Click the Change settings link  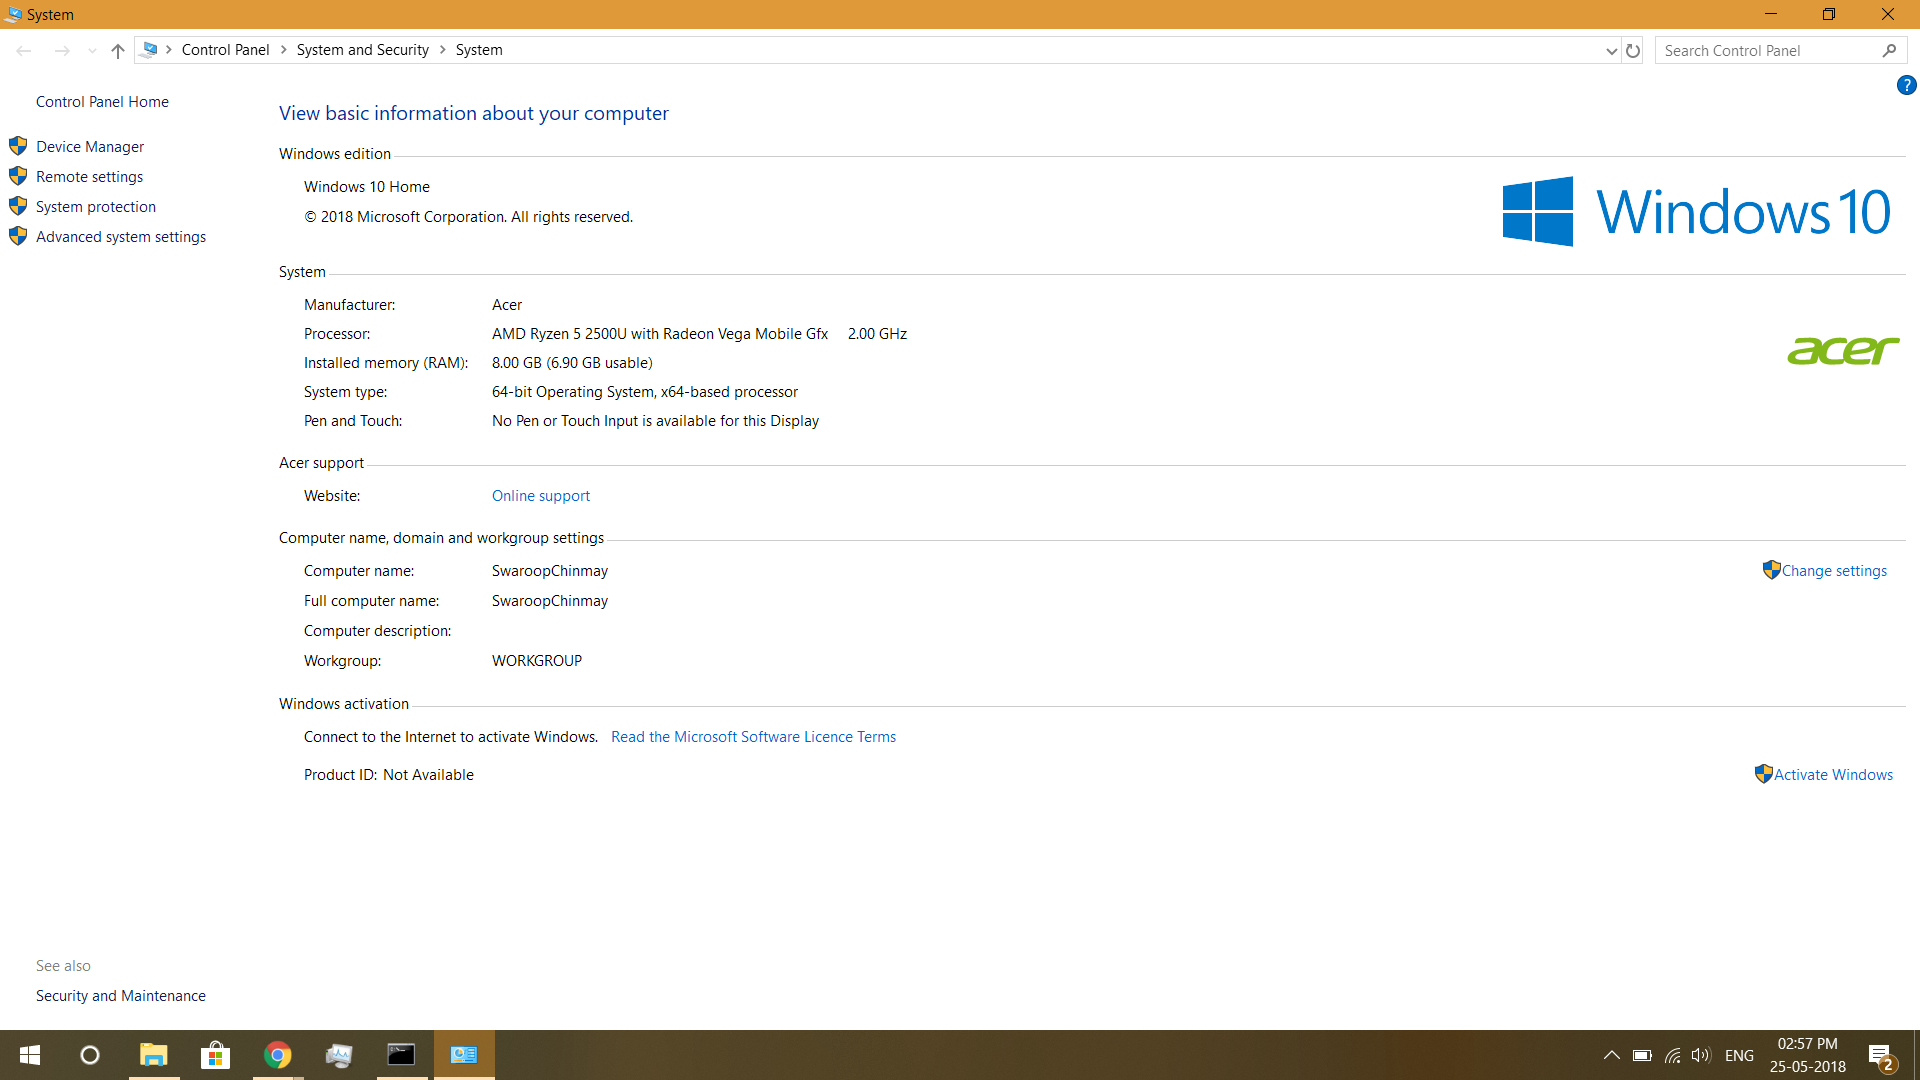[x=1834, y=571]
